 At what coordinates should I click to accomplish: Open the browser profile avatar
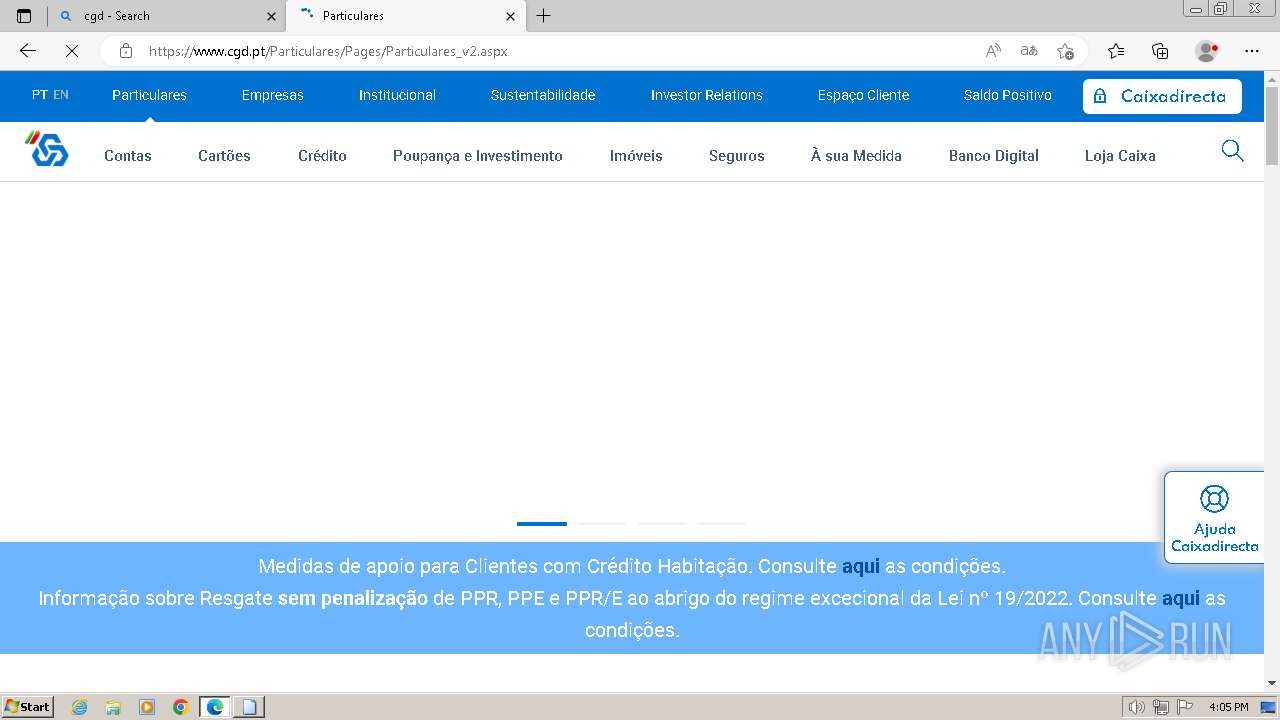pos(1207,51)
